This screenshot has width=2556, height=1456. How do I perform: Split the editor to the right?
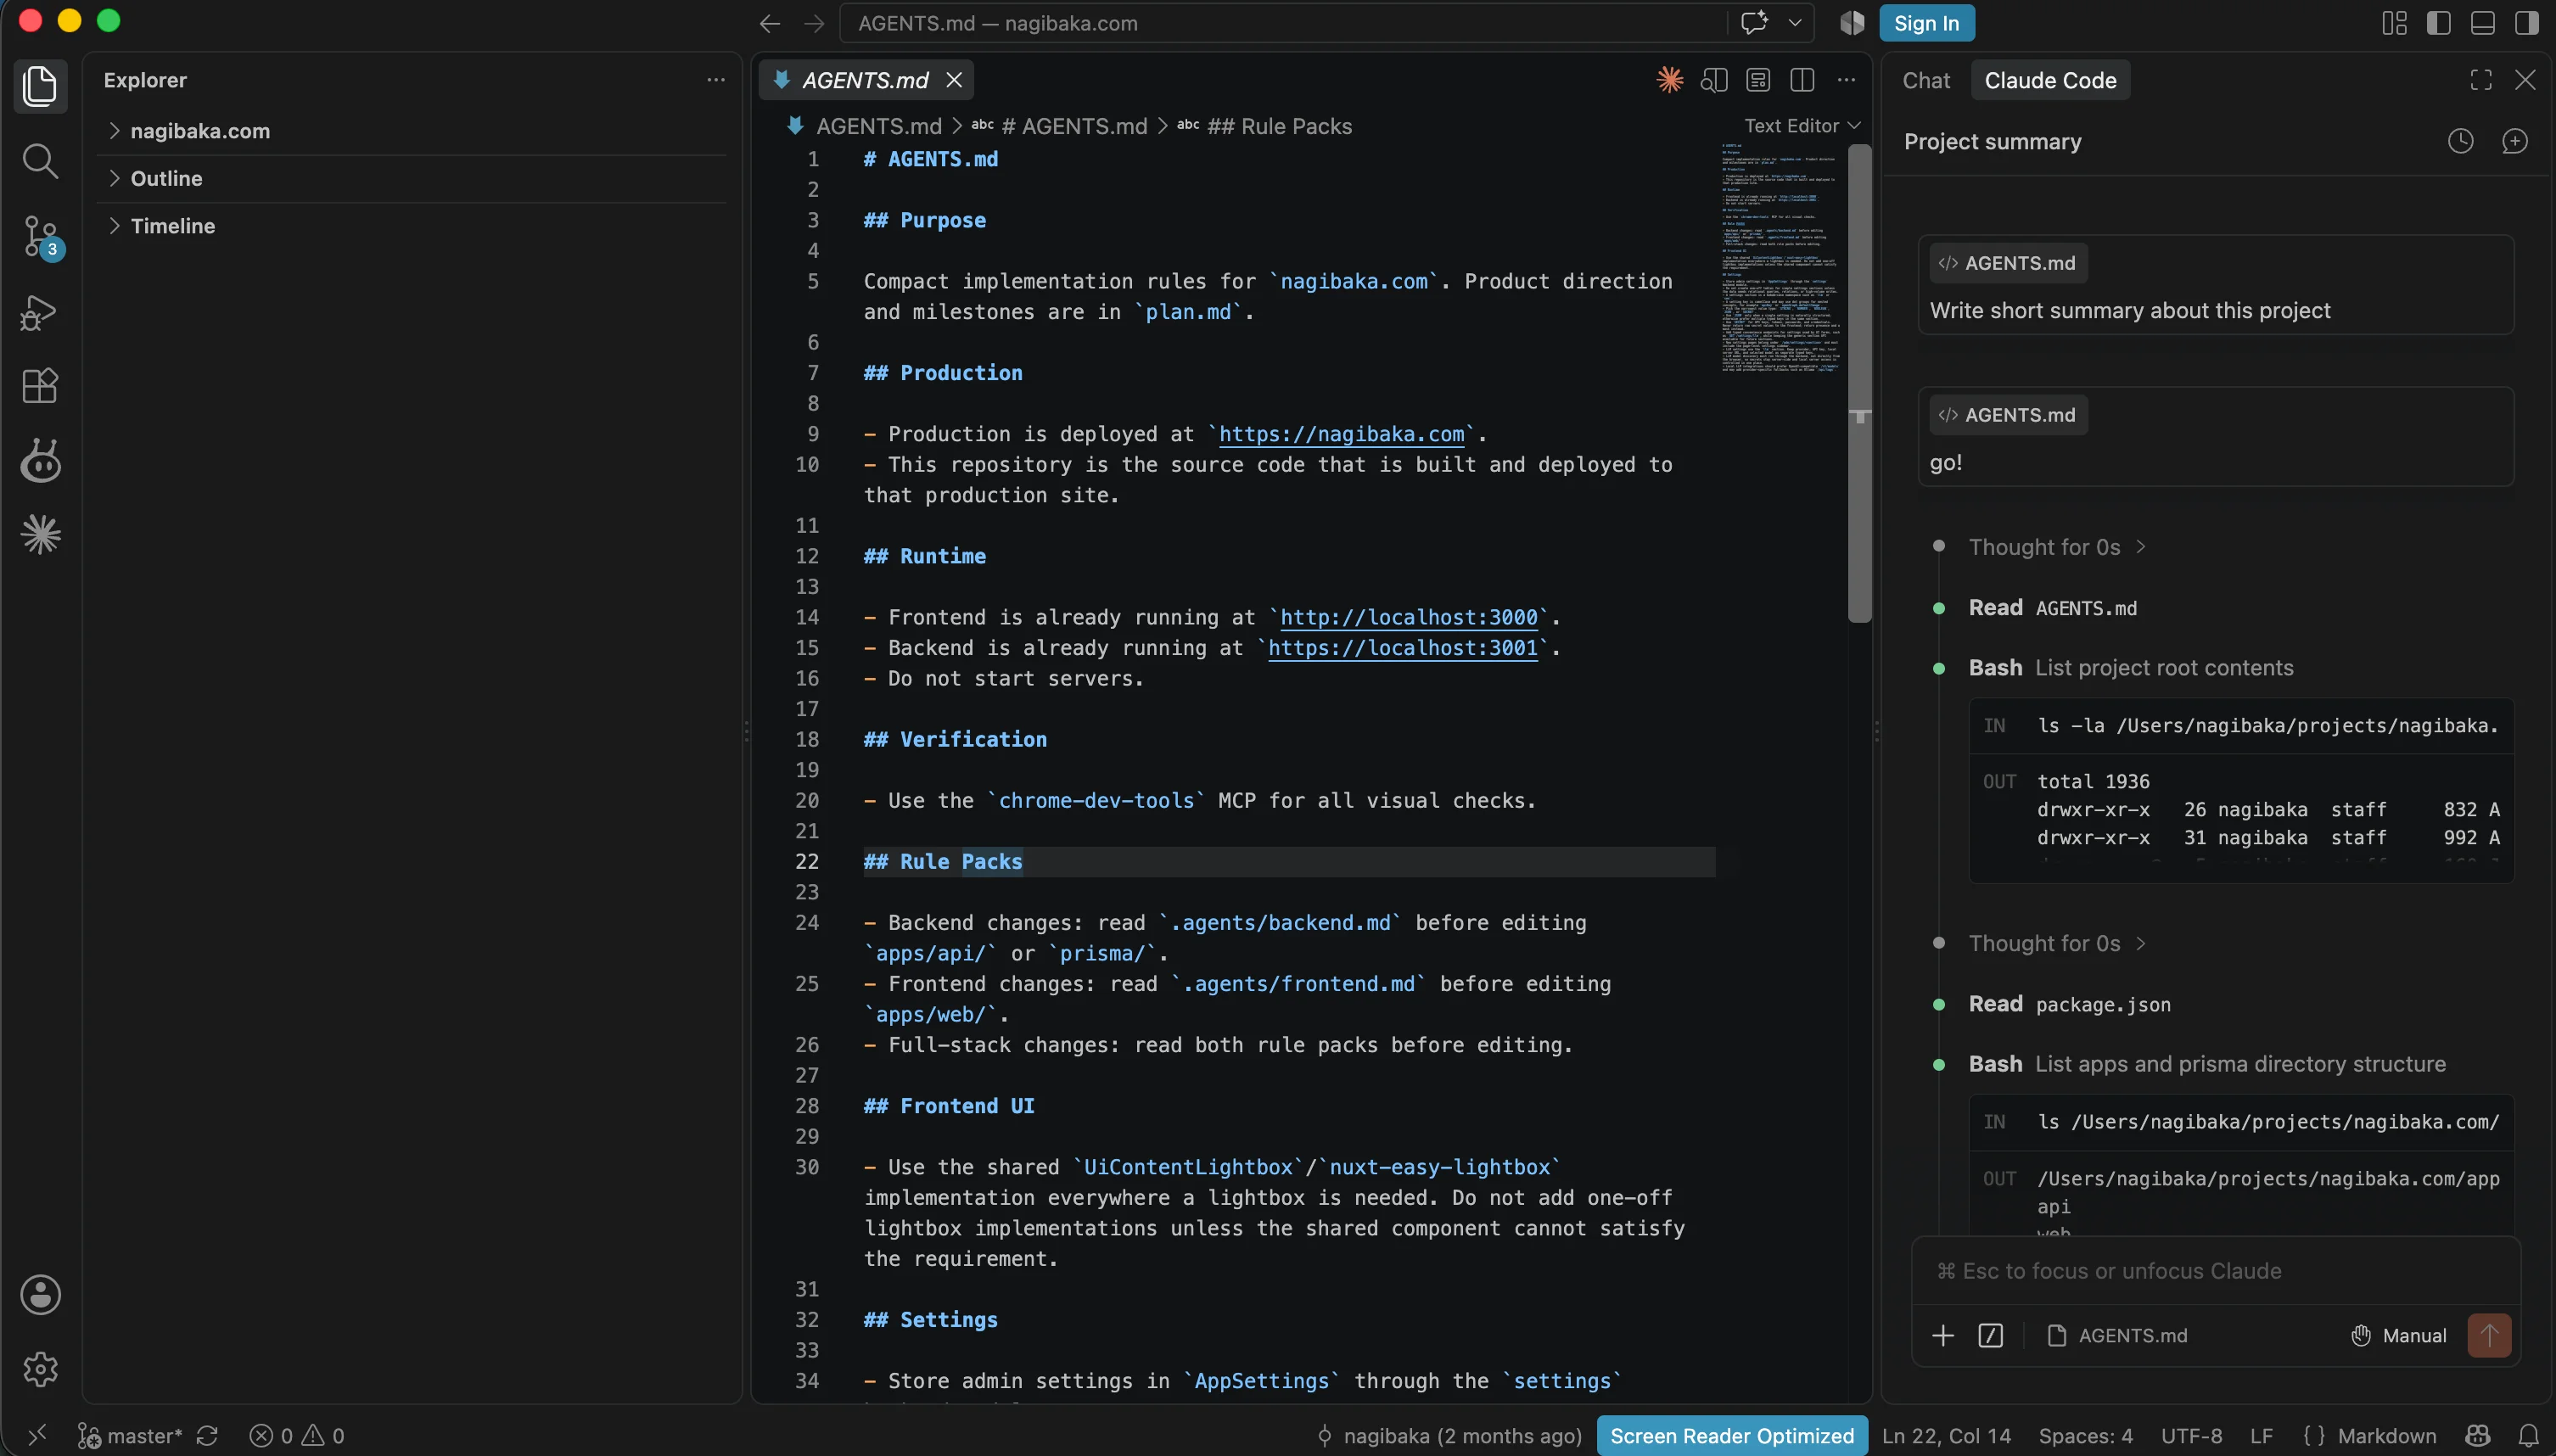pos(1802,80)
